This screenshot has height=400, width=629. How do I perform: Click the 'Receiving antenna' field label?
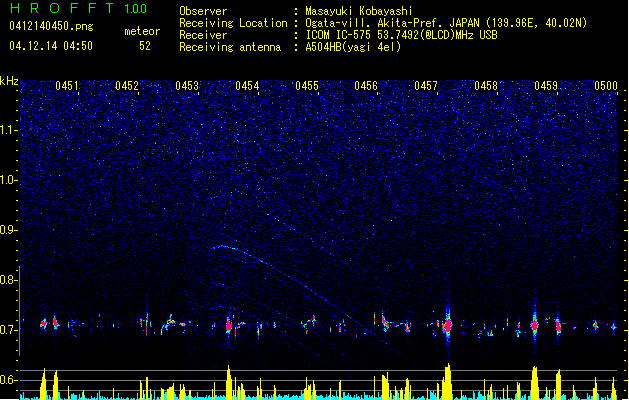(x=230, y=47)
